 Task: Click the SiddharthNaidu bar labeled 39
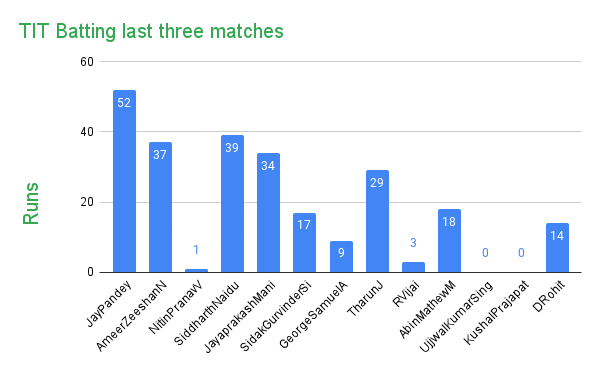232,204
